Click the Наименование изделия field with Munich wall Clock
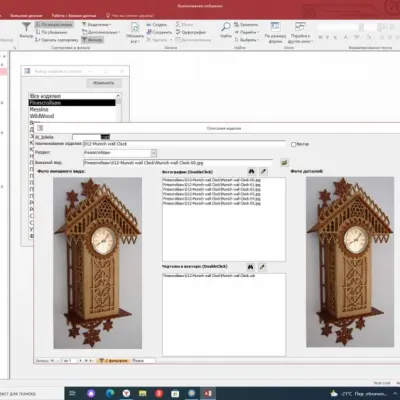 184,144
